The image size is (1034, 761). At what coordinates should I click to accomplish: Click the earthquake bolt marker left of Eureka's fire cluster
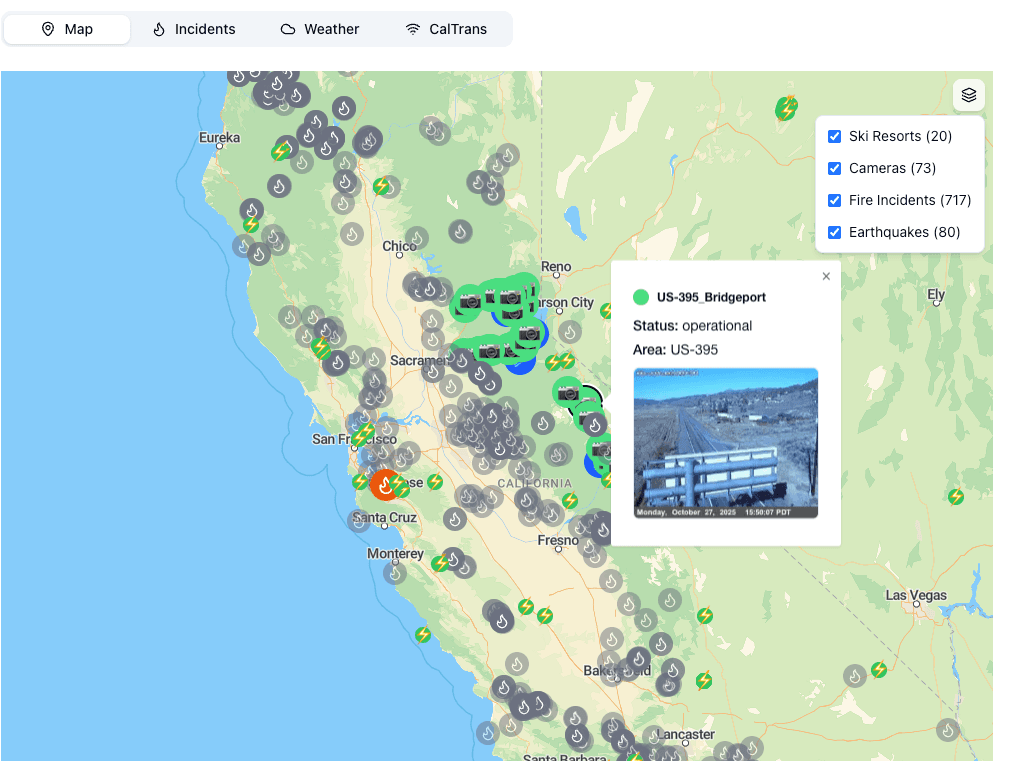(x=280, y=152)
